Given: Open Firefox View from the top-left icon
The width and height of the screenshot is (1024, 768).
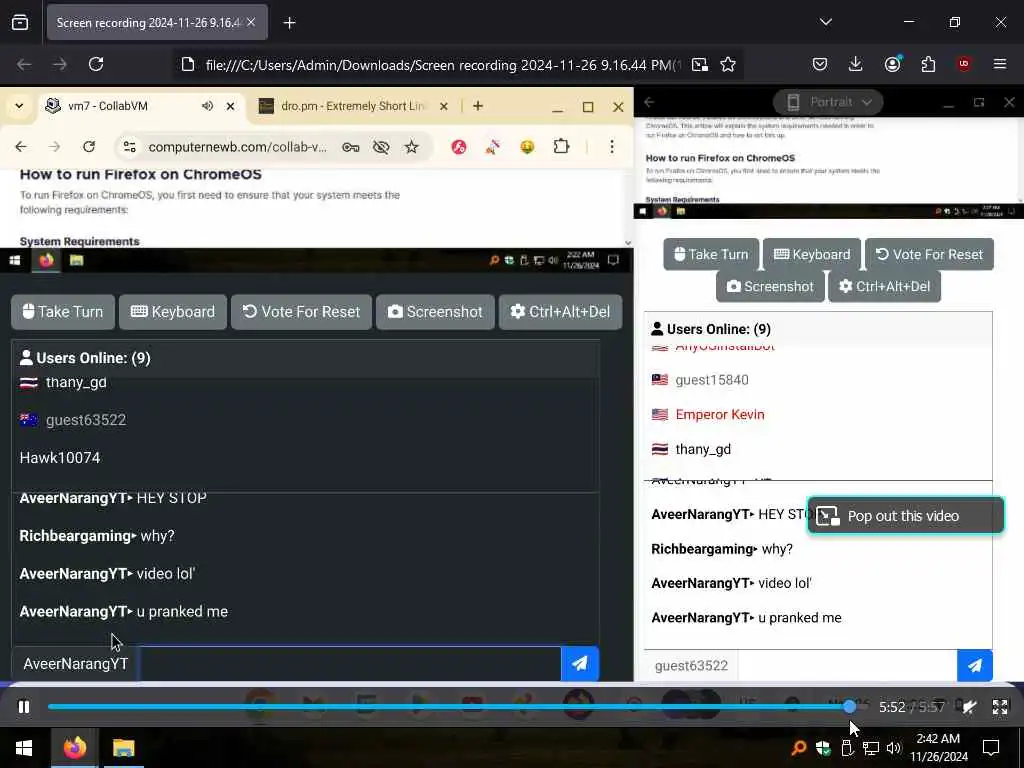Looking at the screenshot, I should [20, 23].
